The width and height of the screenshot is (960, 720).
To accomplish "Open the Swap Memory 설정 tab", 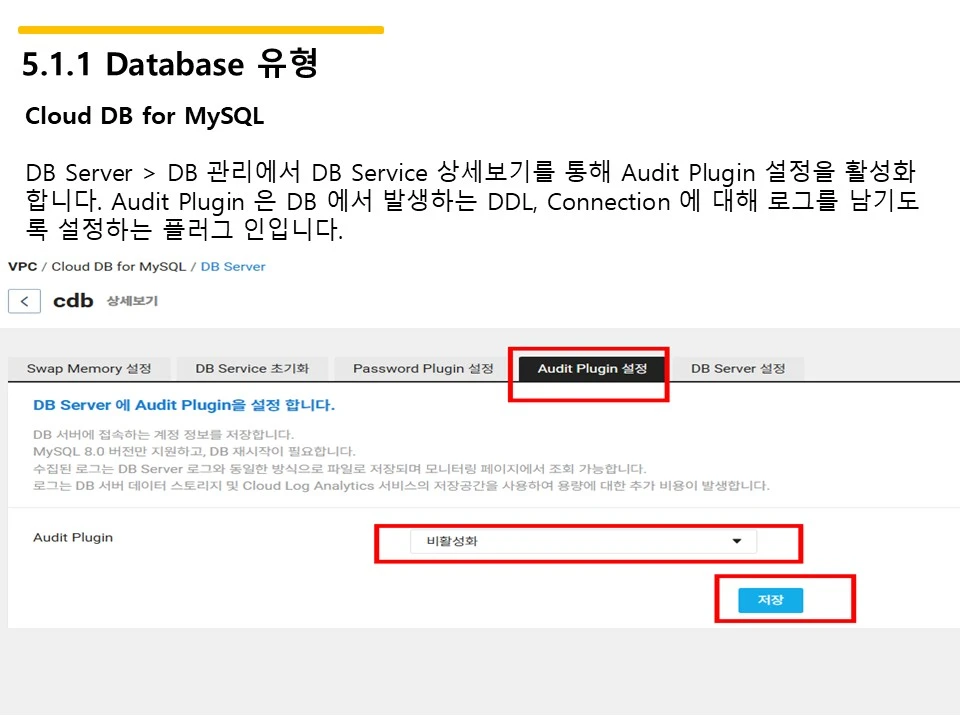I will [x=89, y=369].
